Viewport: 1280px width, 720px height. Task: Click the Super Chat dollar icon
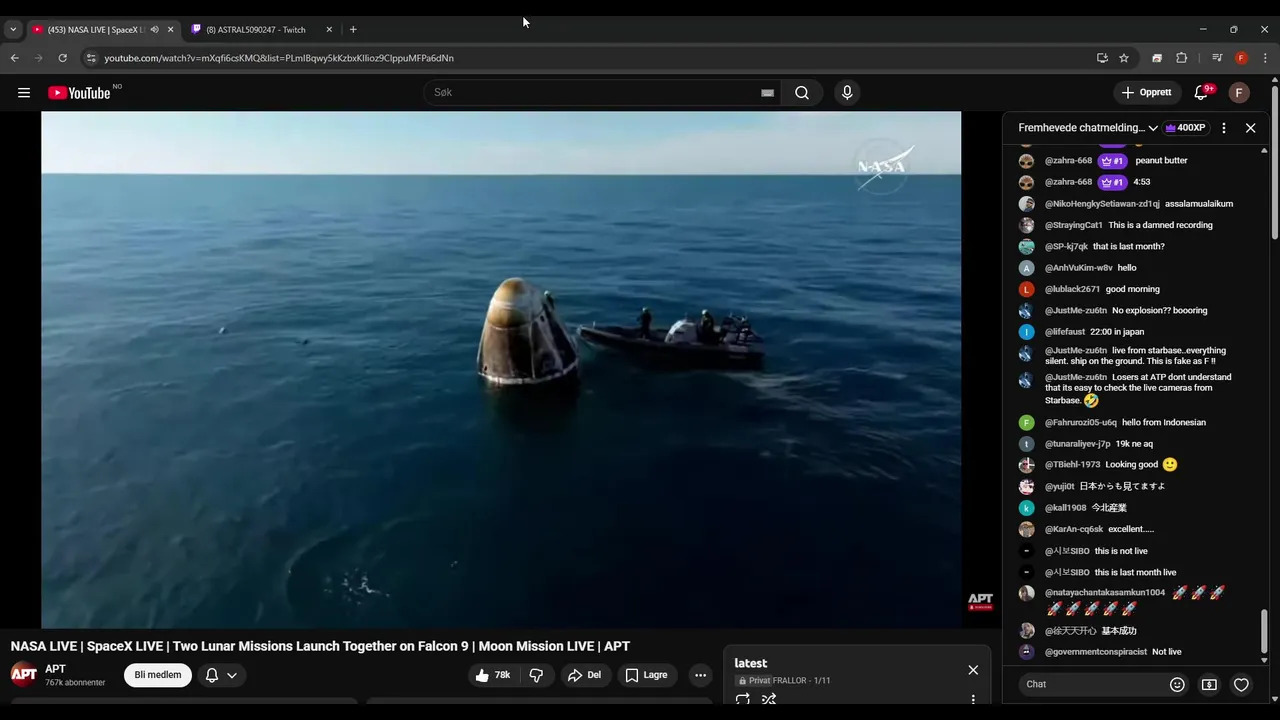1209,685
